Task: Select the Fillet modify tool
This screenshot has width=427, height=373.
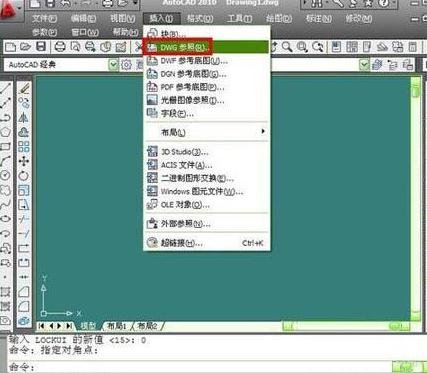Action: (x=24, y=306)
